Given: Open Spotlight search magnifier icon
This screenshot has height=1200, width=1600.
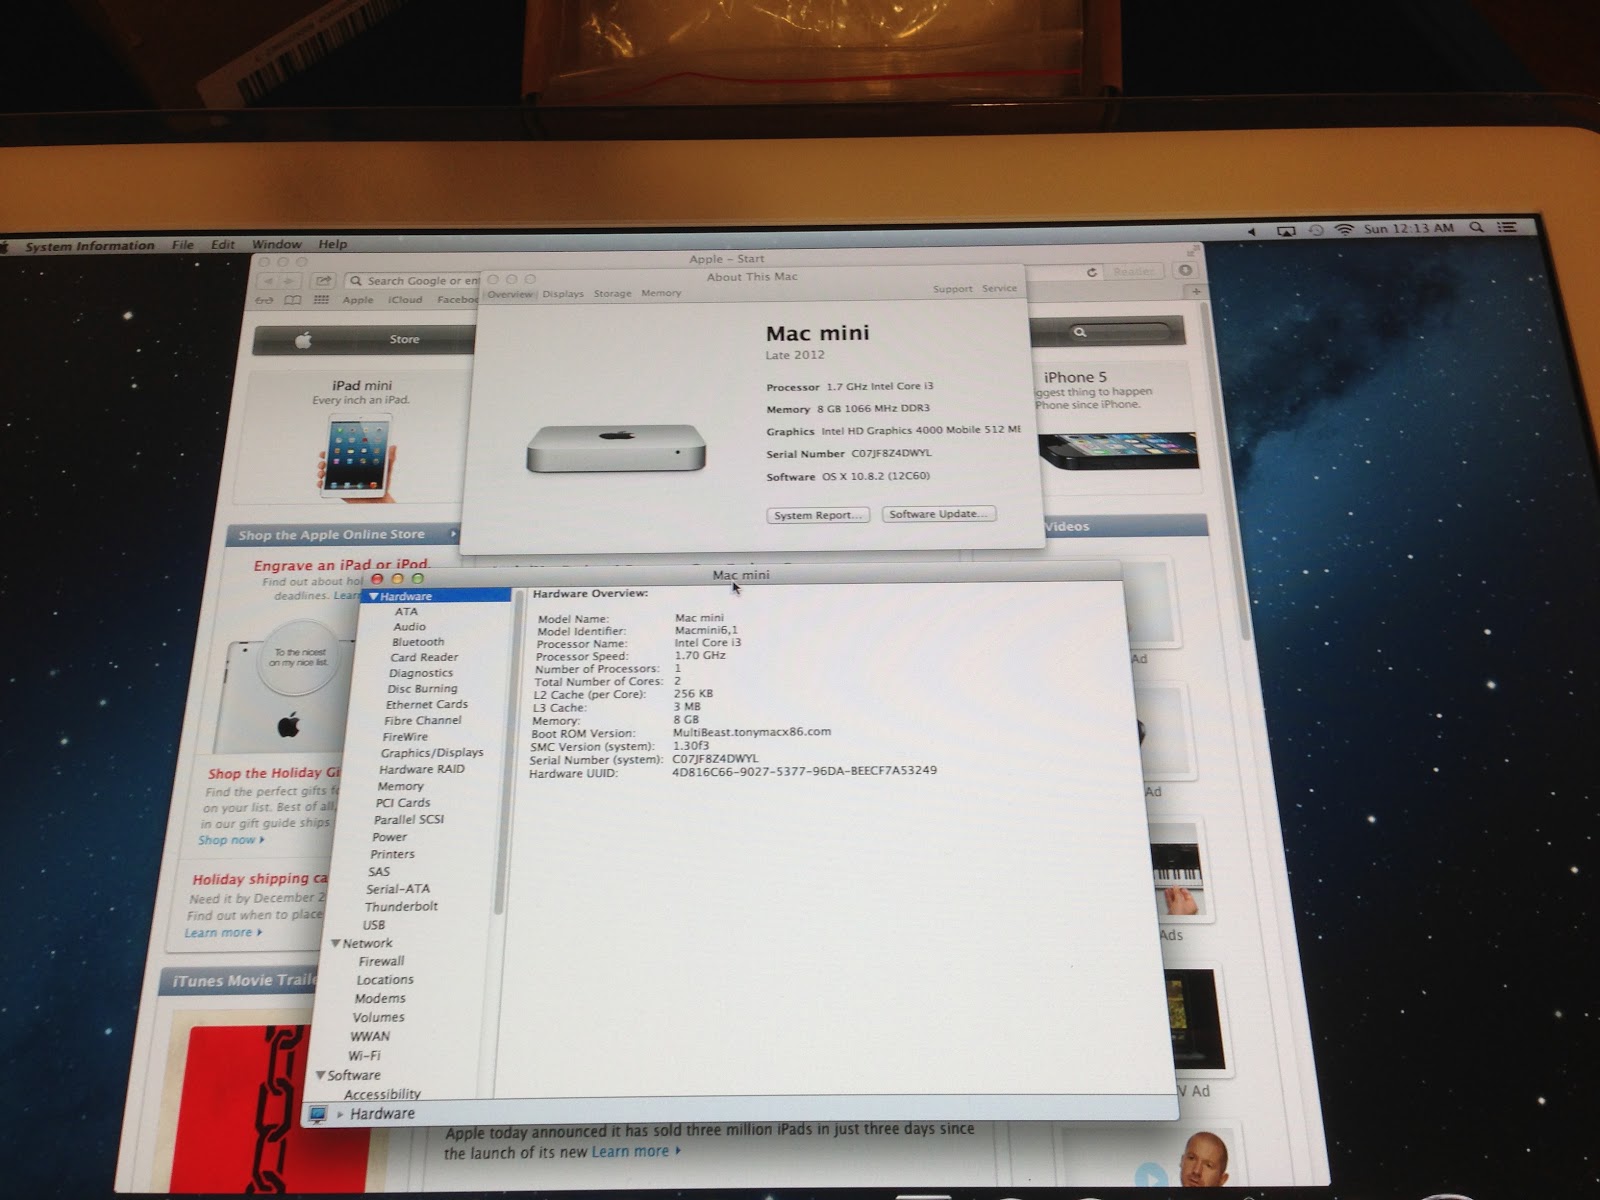Looking at the screenshot, I should tap(1475, 228).
